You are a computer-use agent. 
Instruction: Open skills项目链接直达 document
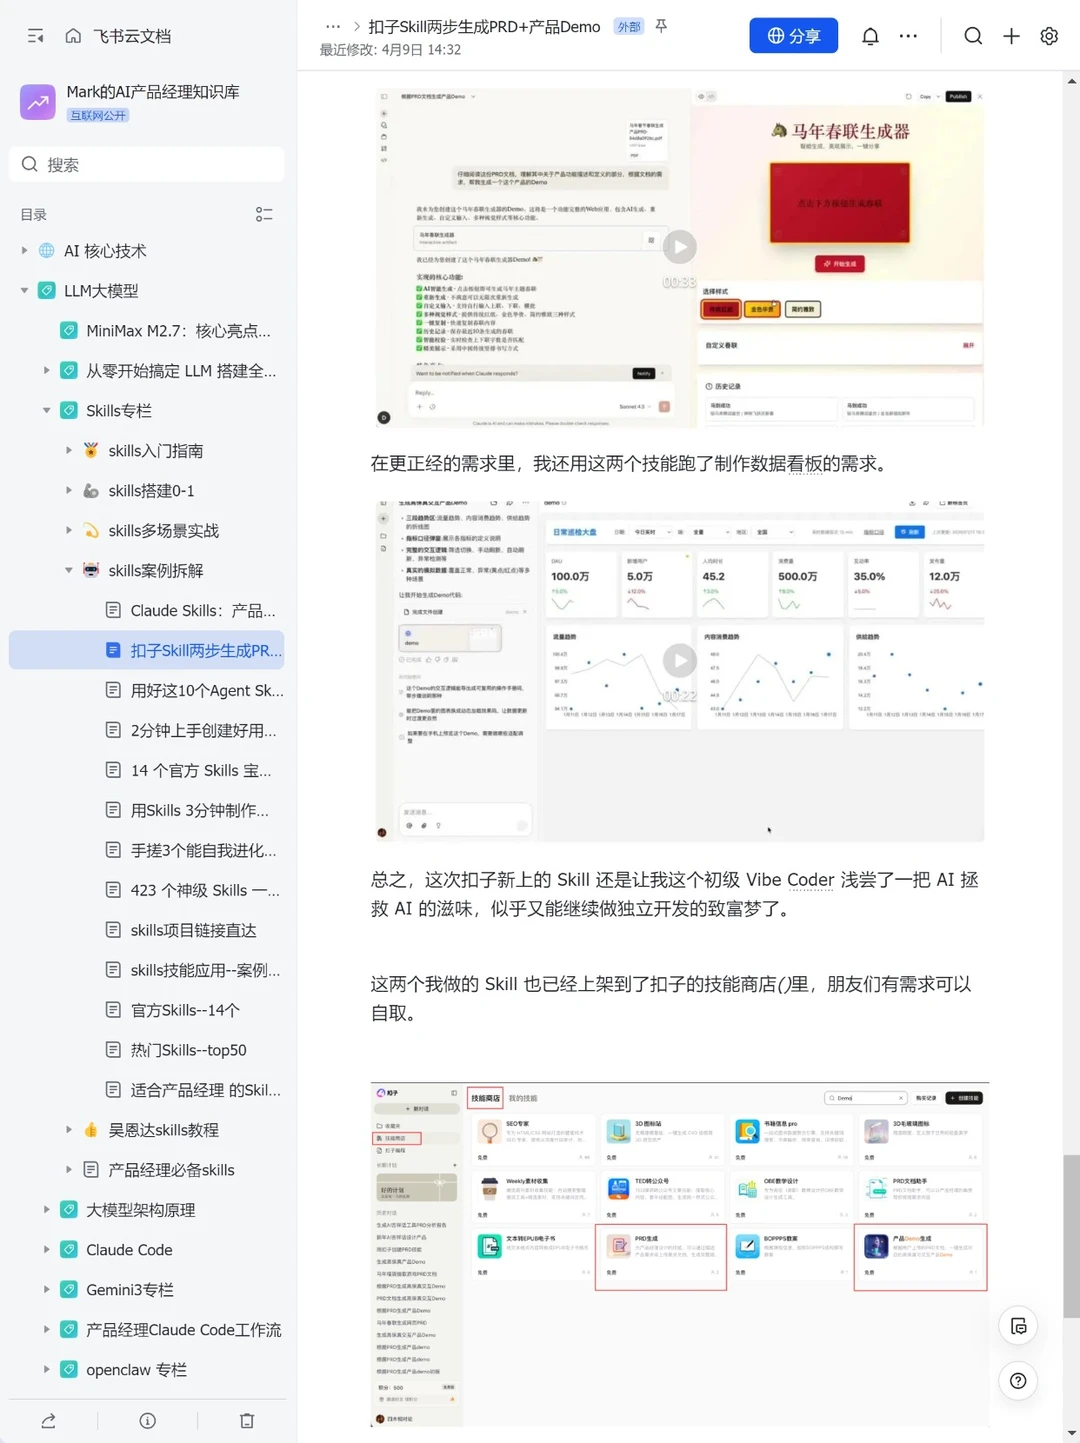[x=147, y=930]
